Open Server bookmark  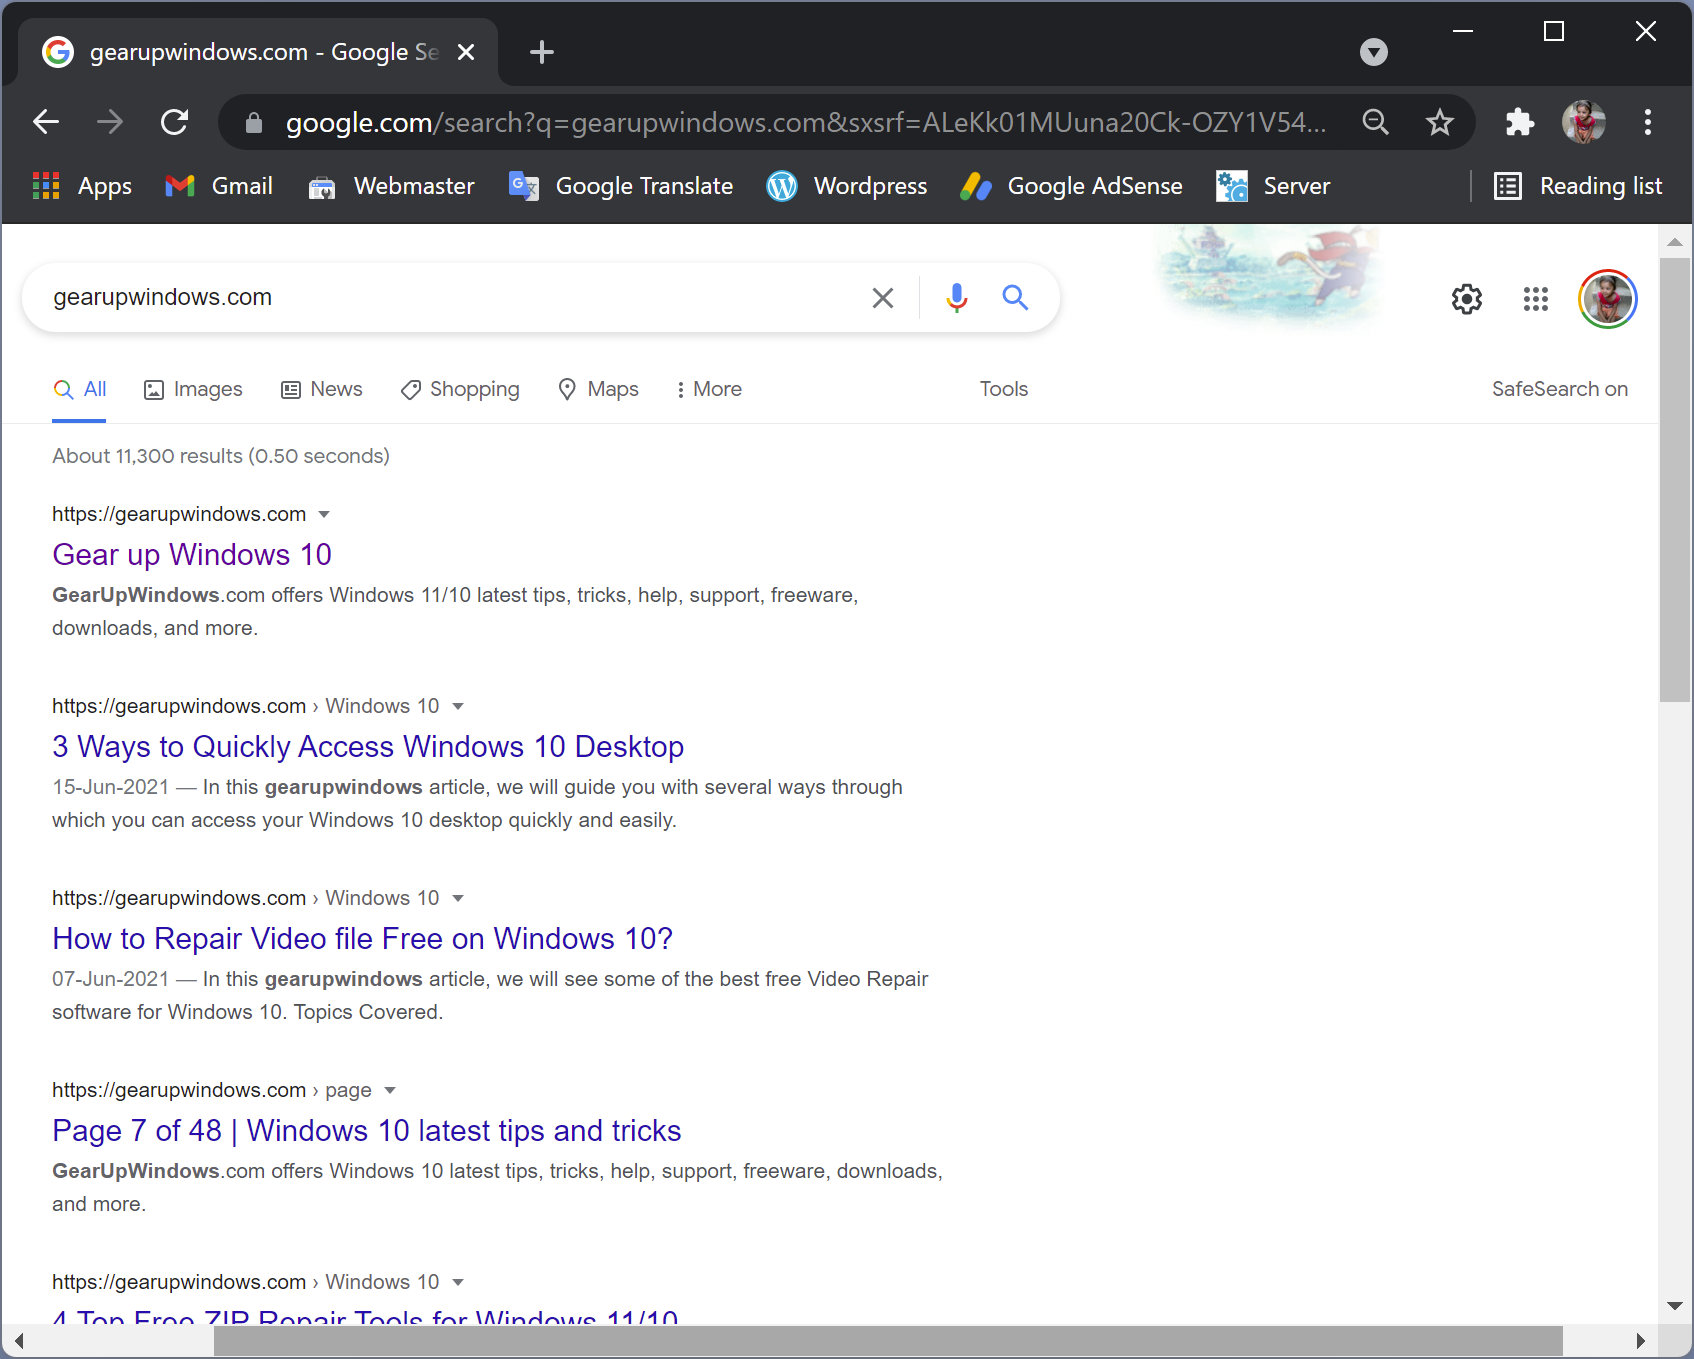[x=1273, y=186]
